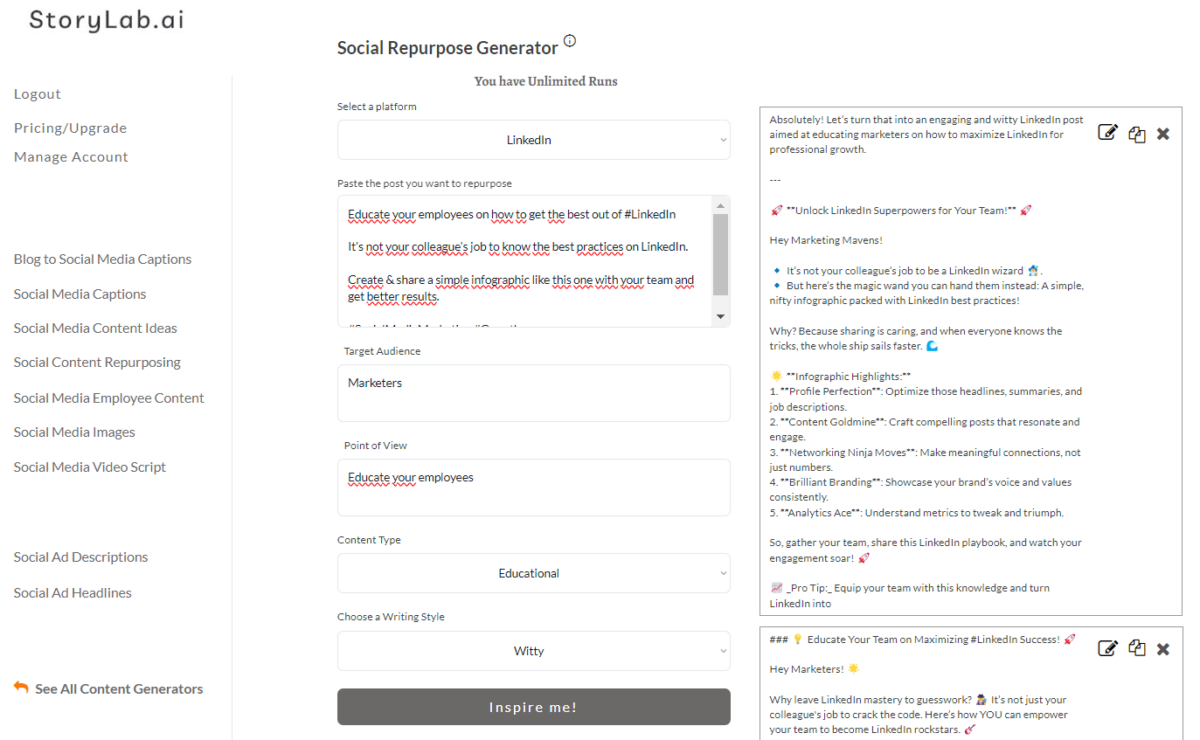Click the info icon beside Social Repurpose Generator
This screenshot has height=740, width=1200.
point(570,41)
